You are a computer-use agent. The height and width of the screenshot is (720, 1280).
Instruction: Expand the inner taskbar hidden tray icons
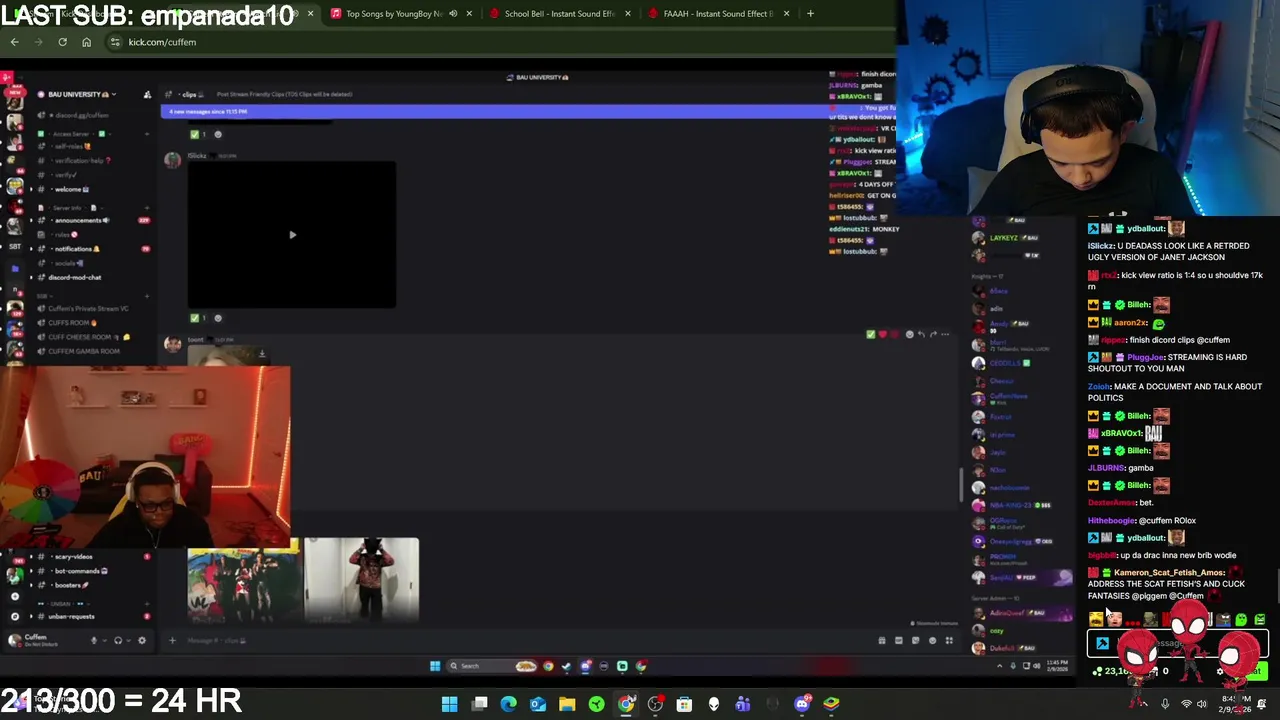click(999, 666)
